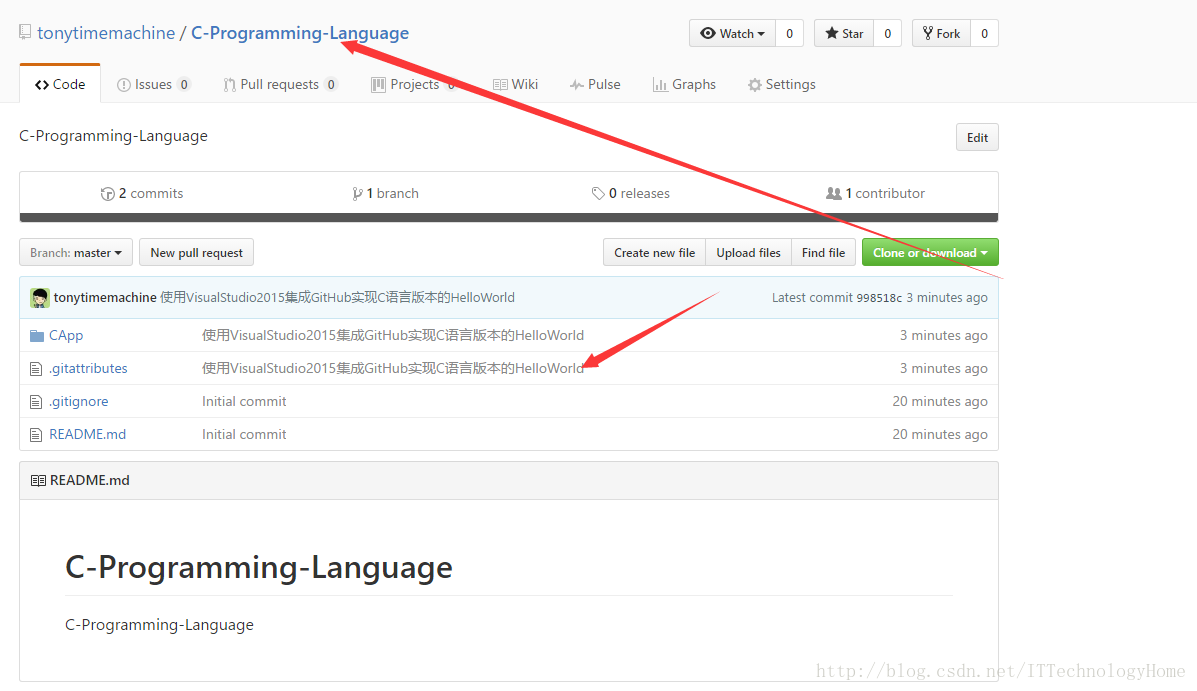Screen dimensions: 1197x691
Task: Click Find file button
Action: click(x=823, y=253)
